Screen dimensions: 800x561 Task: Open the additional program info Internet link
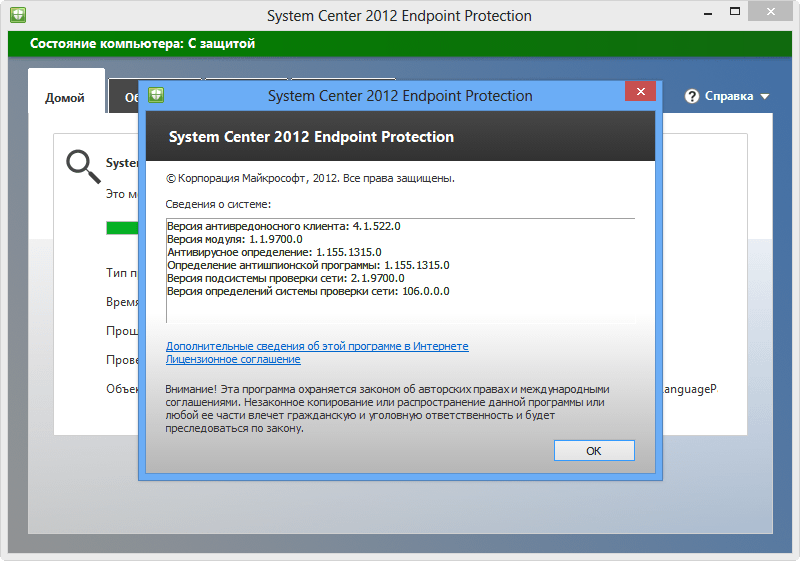tap(317, 346)
